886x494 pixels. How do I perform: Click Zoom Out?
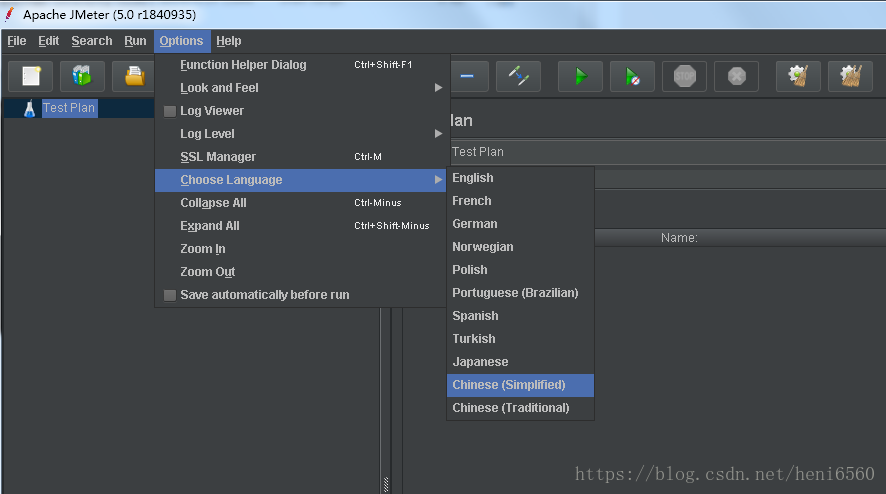click(301, 272)
